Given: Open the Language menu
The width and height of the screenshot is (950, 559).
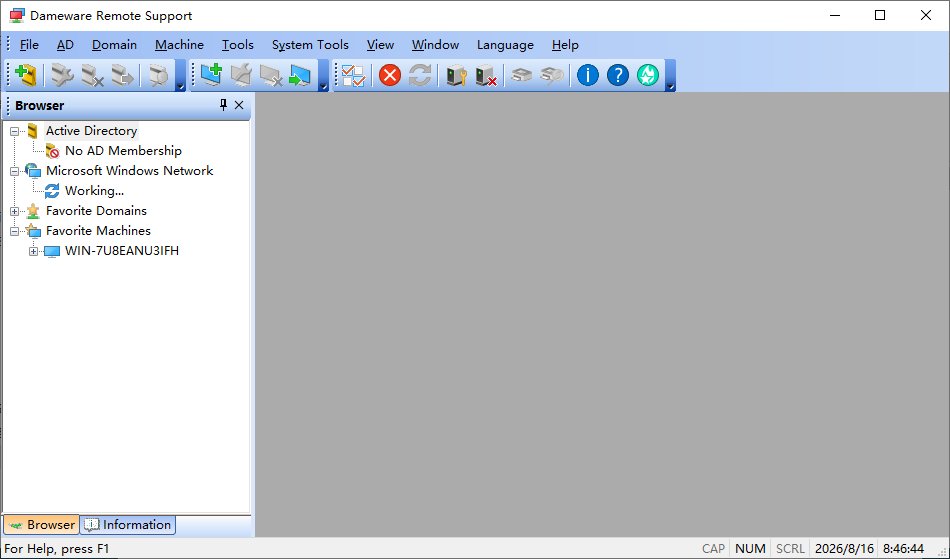Looking at the screenshot, I should coord(505,45).
